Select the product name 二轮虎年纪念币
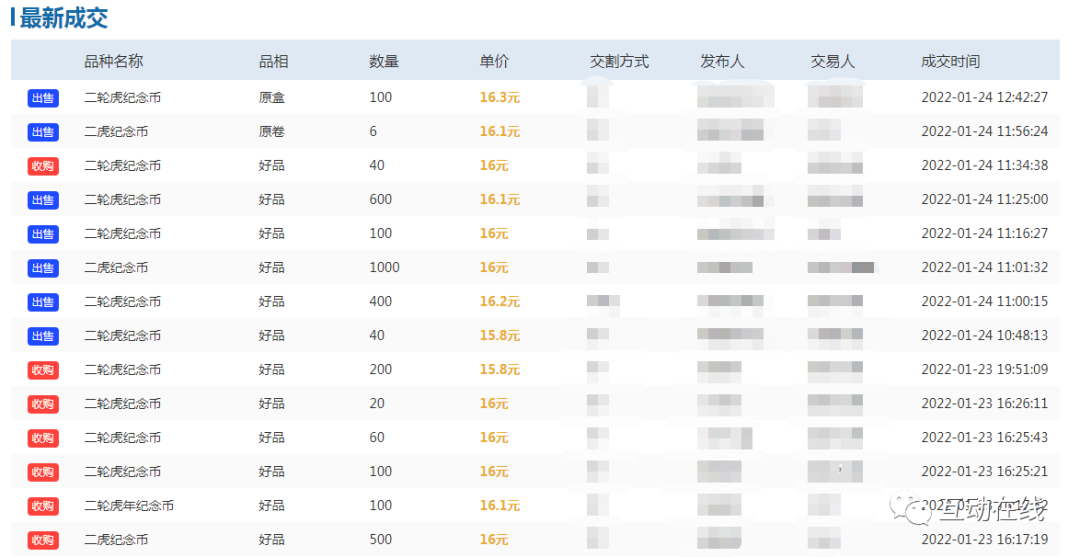The height and width of the screenshot is (557, 1080). pos(129,506)
